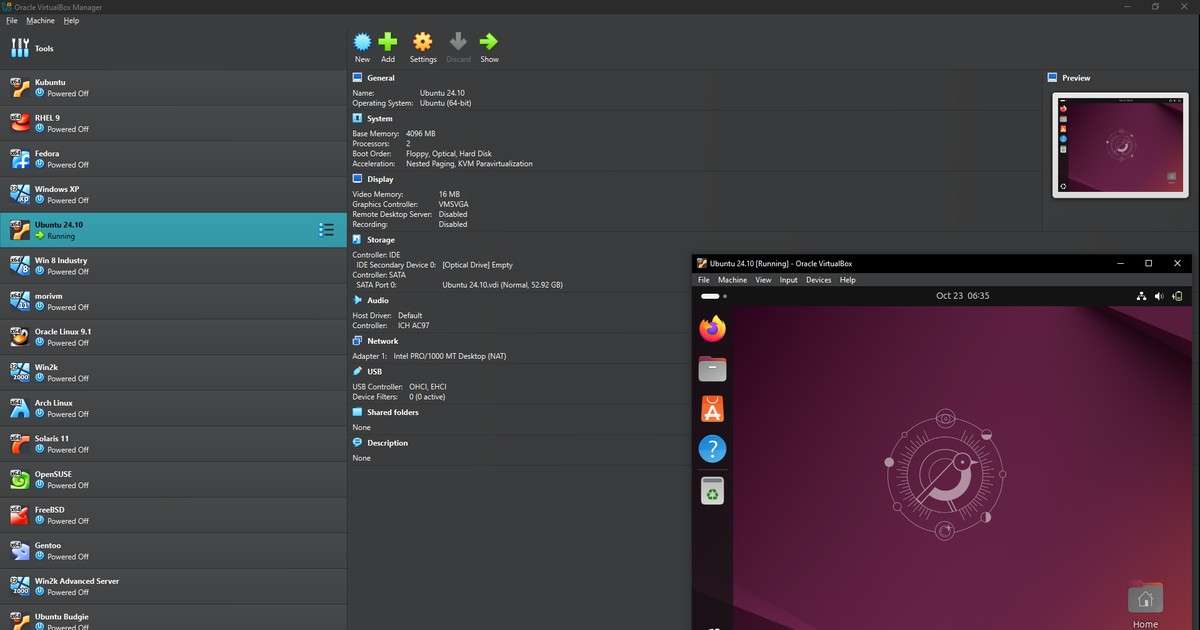Select the RHEL 9 virtual machine

[x=173, y=123]
